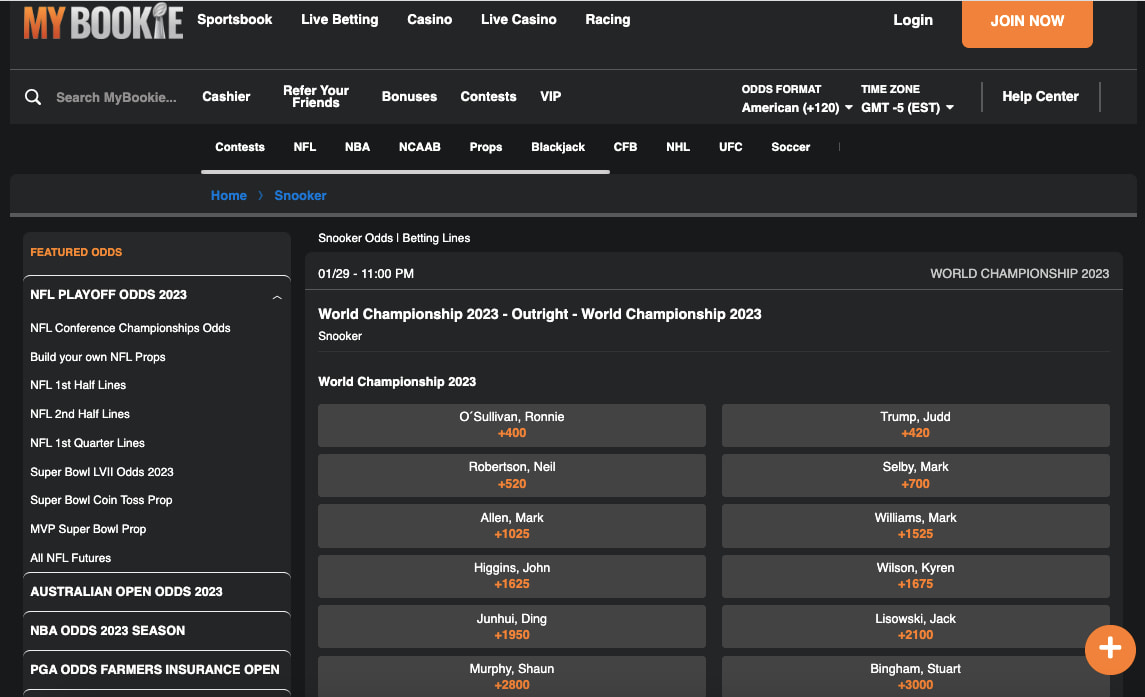Collapse the NFL Playoff Odds 2023 section
Image resolution: width=1145 pixels, height=697 pixels.
click(x=277, y=296)
